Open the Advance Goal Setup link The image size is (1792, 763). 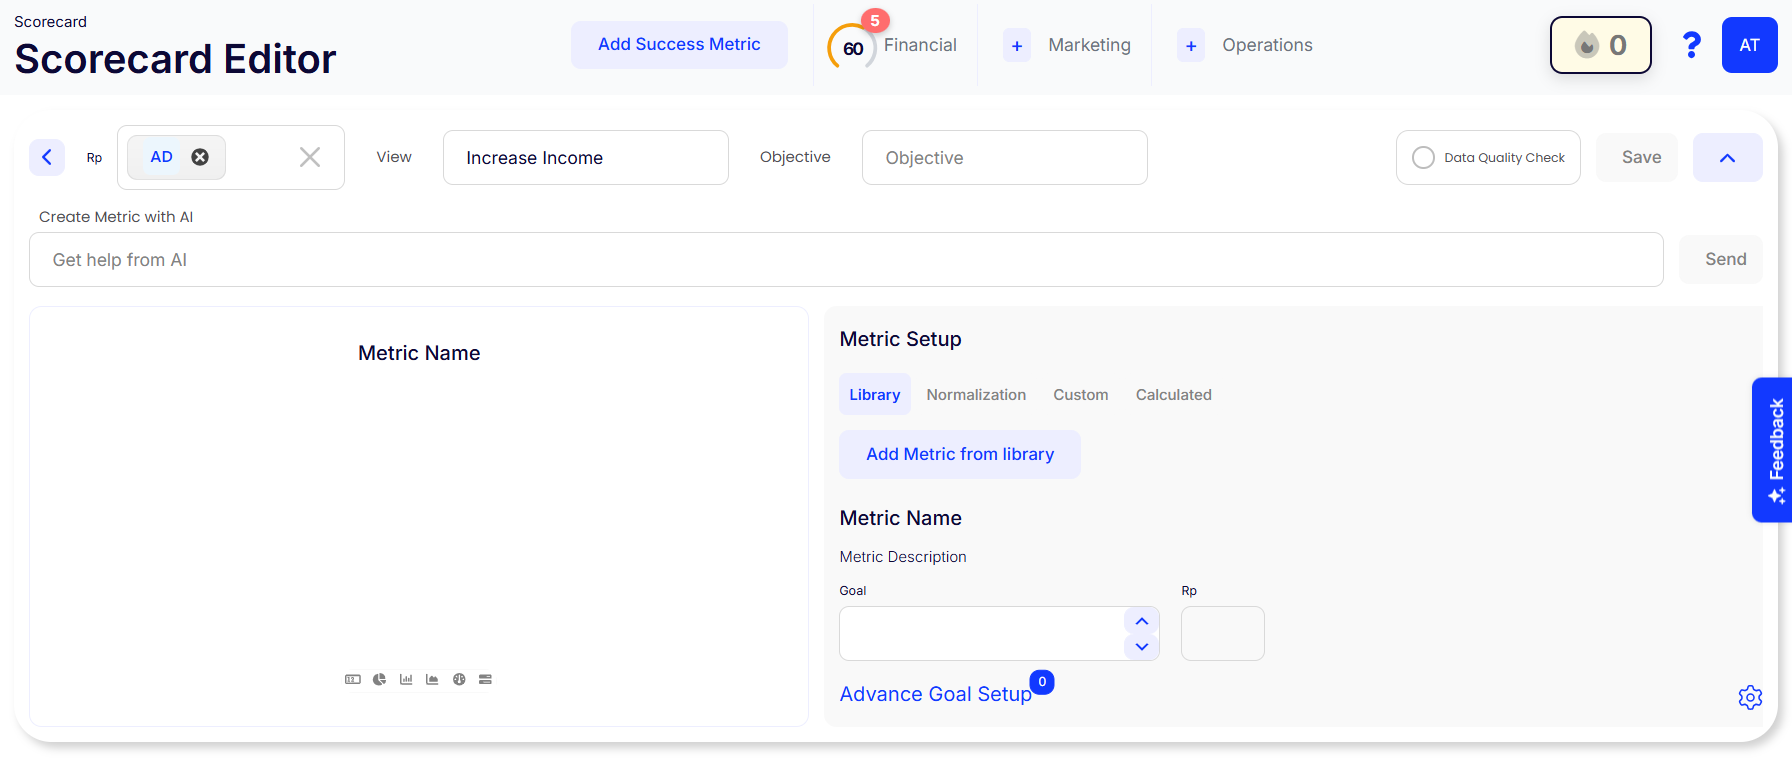[935, 694]
